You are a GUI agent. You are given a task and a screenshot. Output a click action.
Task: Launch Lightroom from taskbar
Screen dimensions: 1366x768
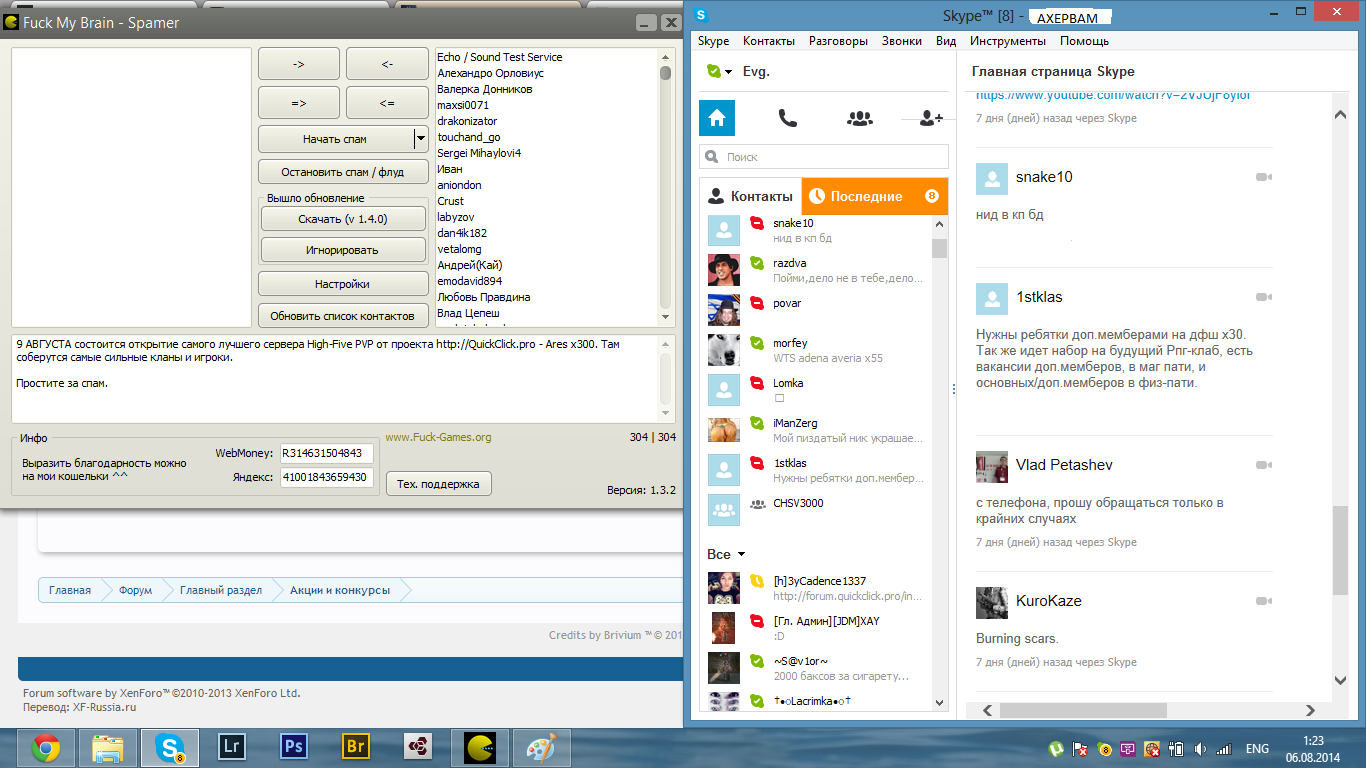(231, 747)
